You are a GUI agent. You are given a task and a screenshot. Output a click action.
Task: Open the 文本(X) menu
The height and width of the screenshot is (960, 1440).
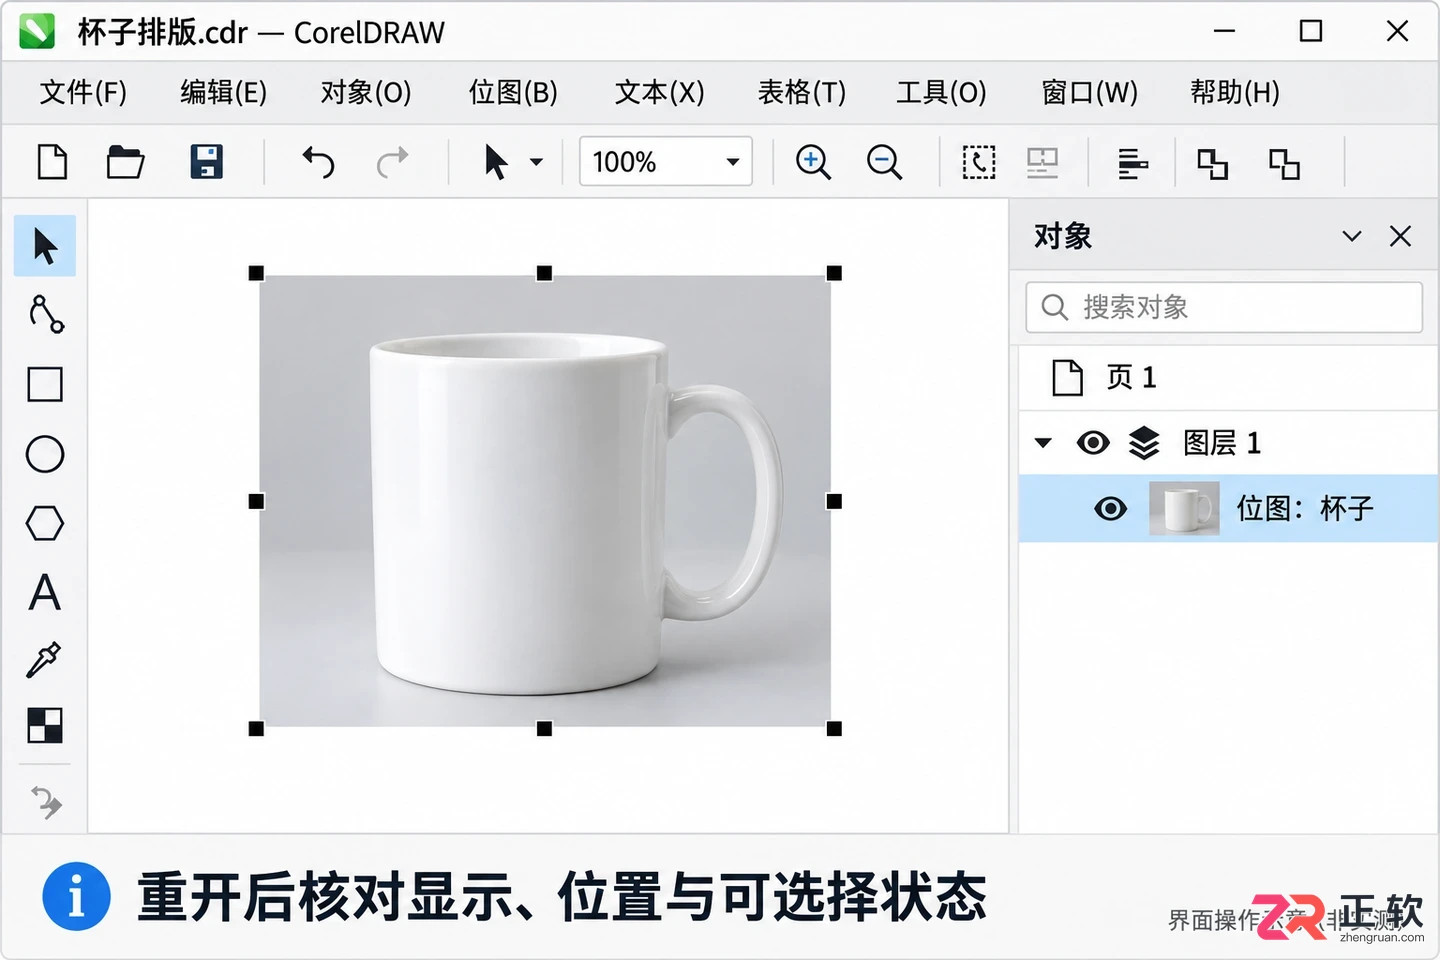pyautogui.click(x=660, y=92)
